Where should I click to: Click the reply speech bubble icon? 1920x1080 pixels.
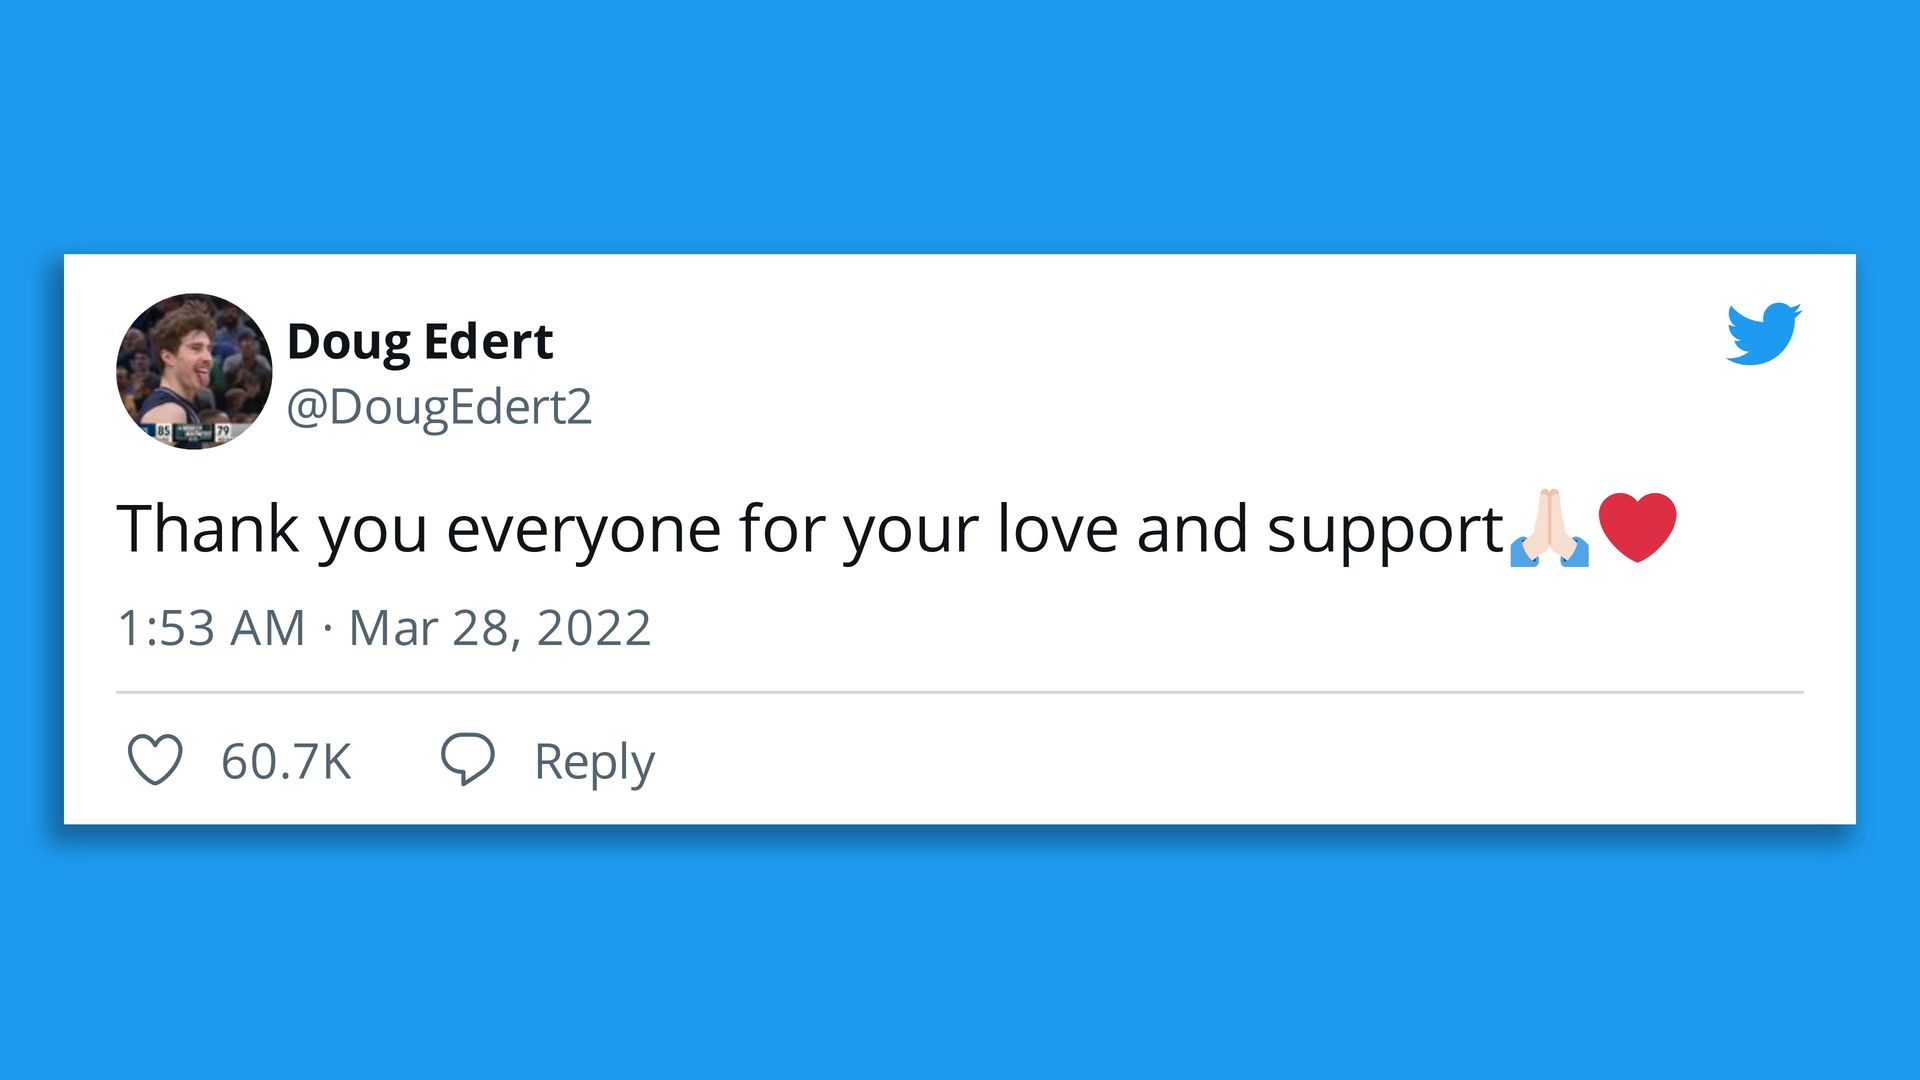[x=467, y=760]
